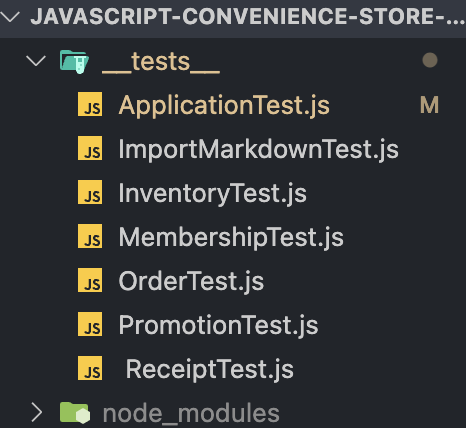Open ImportMarkdownTest.js in the editor
Screen dimensions: 466x428
pos(258,149)
